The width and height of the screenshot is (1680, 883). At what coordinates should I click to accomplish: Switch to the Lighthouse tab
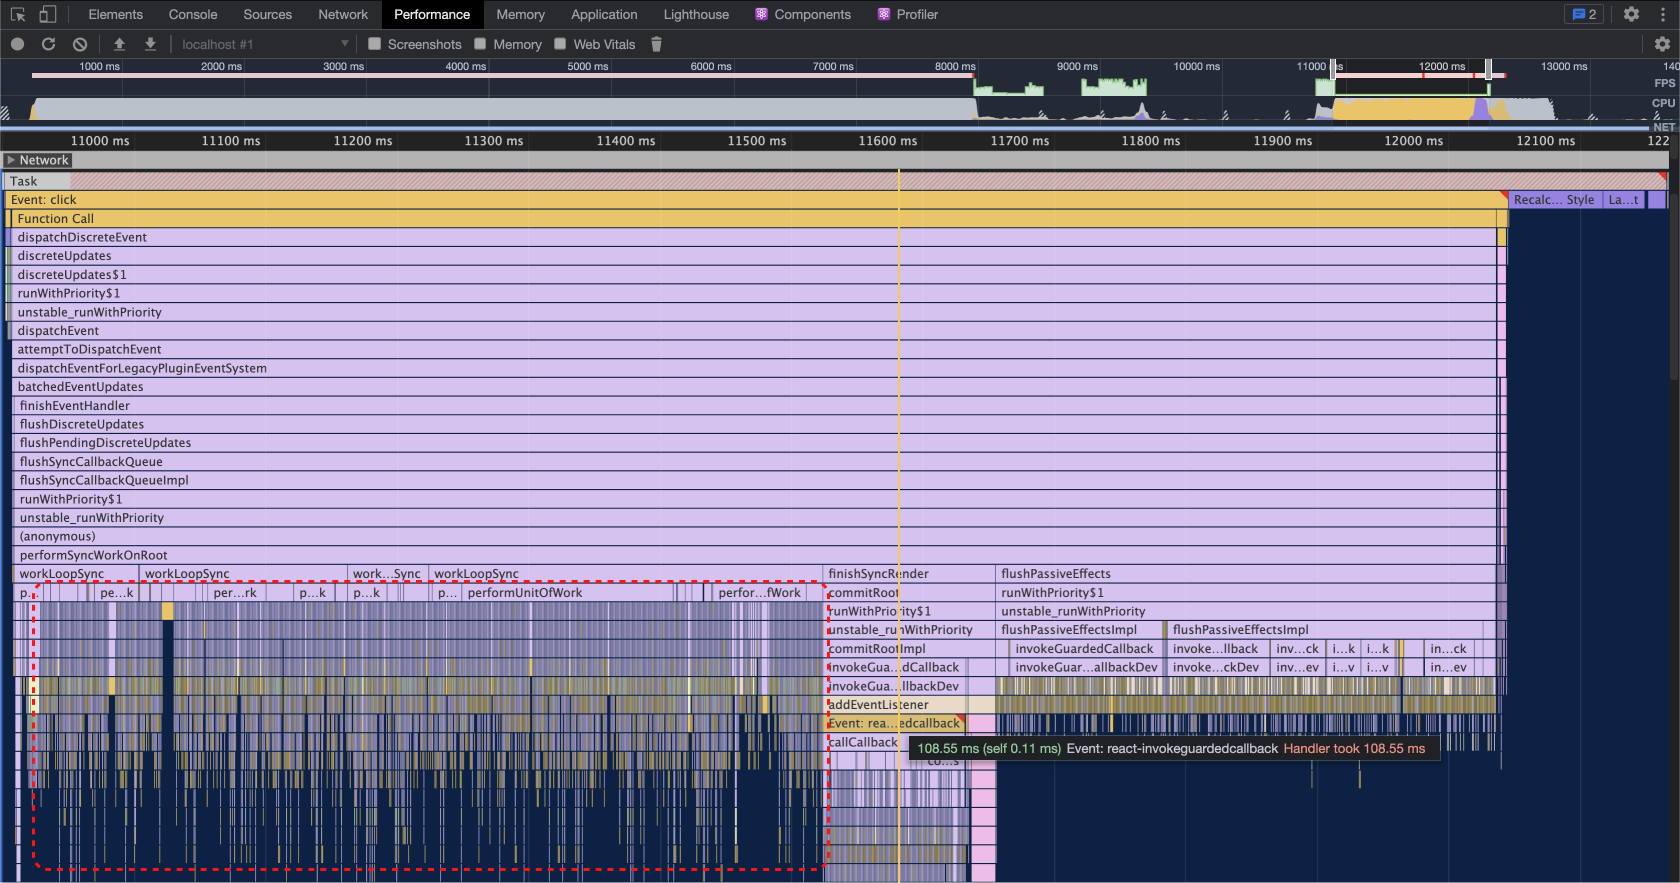pos(696,14)
